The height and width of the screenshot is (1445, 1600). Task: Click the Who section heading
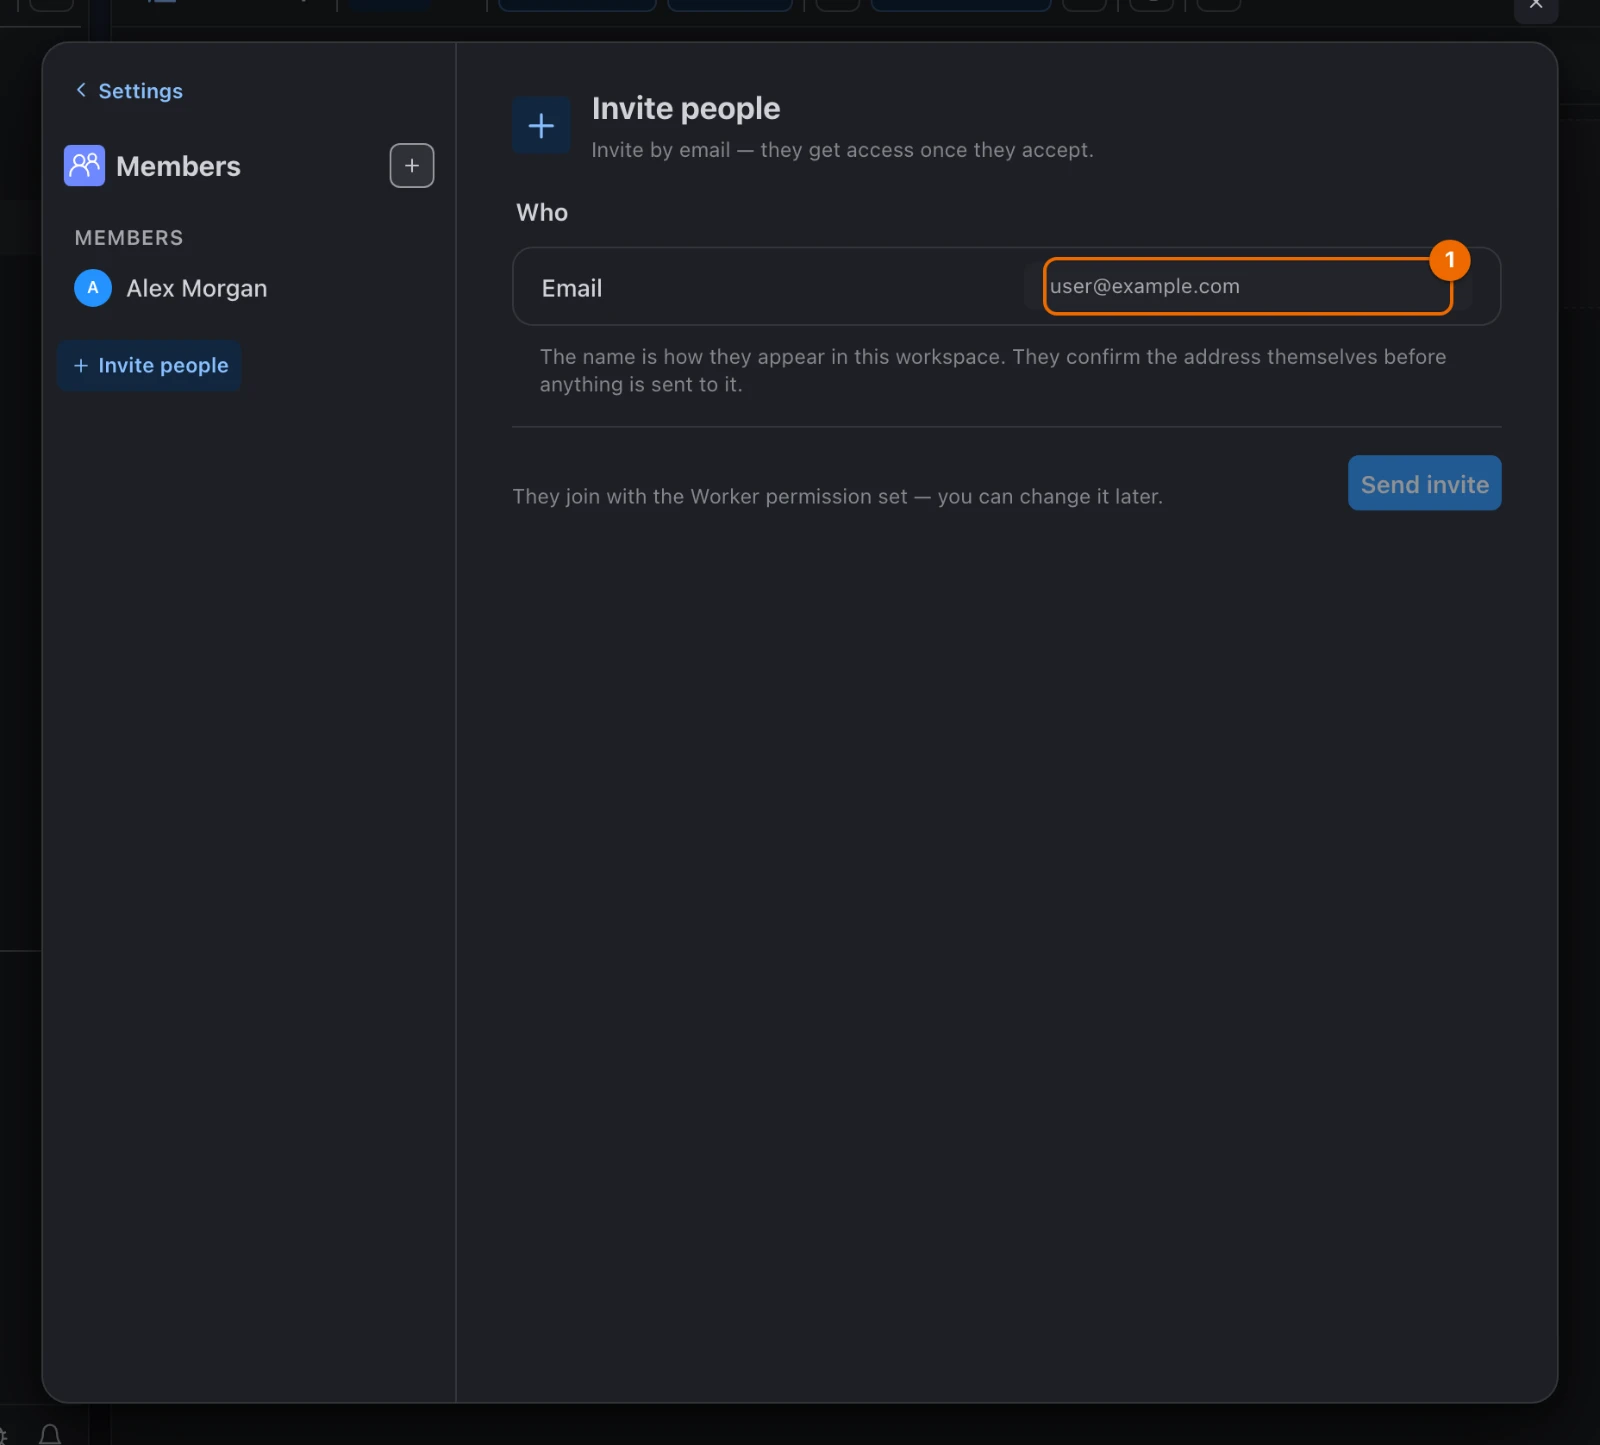tap(542, 213)
